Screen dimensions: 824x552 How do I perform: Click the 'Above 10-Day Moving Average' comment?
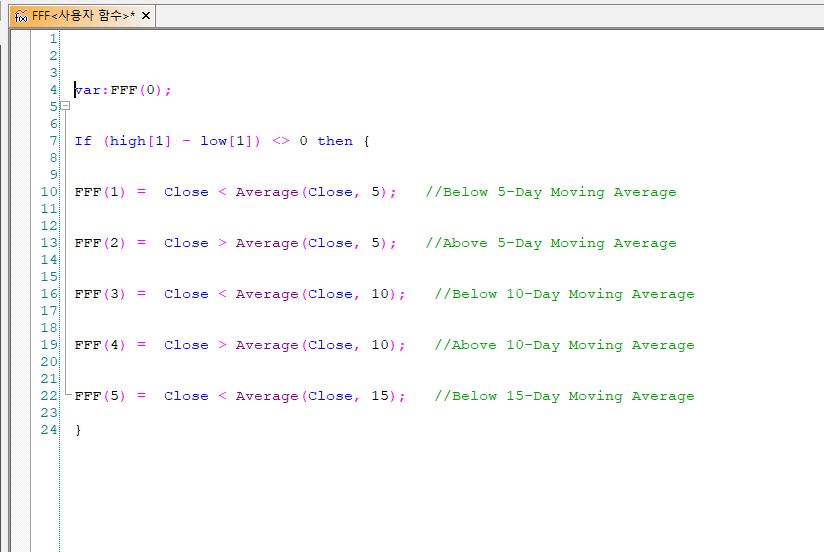point(564,345)
